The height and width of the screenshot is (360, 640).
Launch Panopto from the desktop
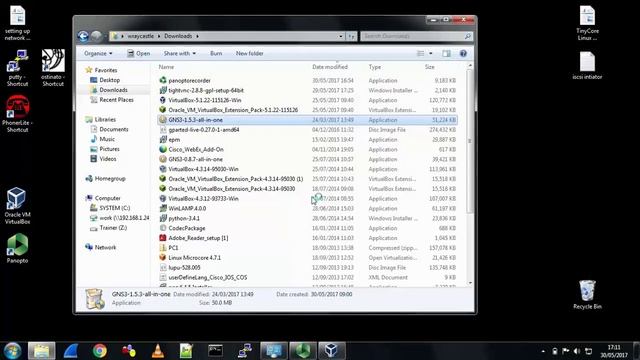click(x=17, y=248)
